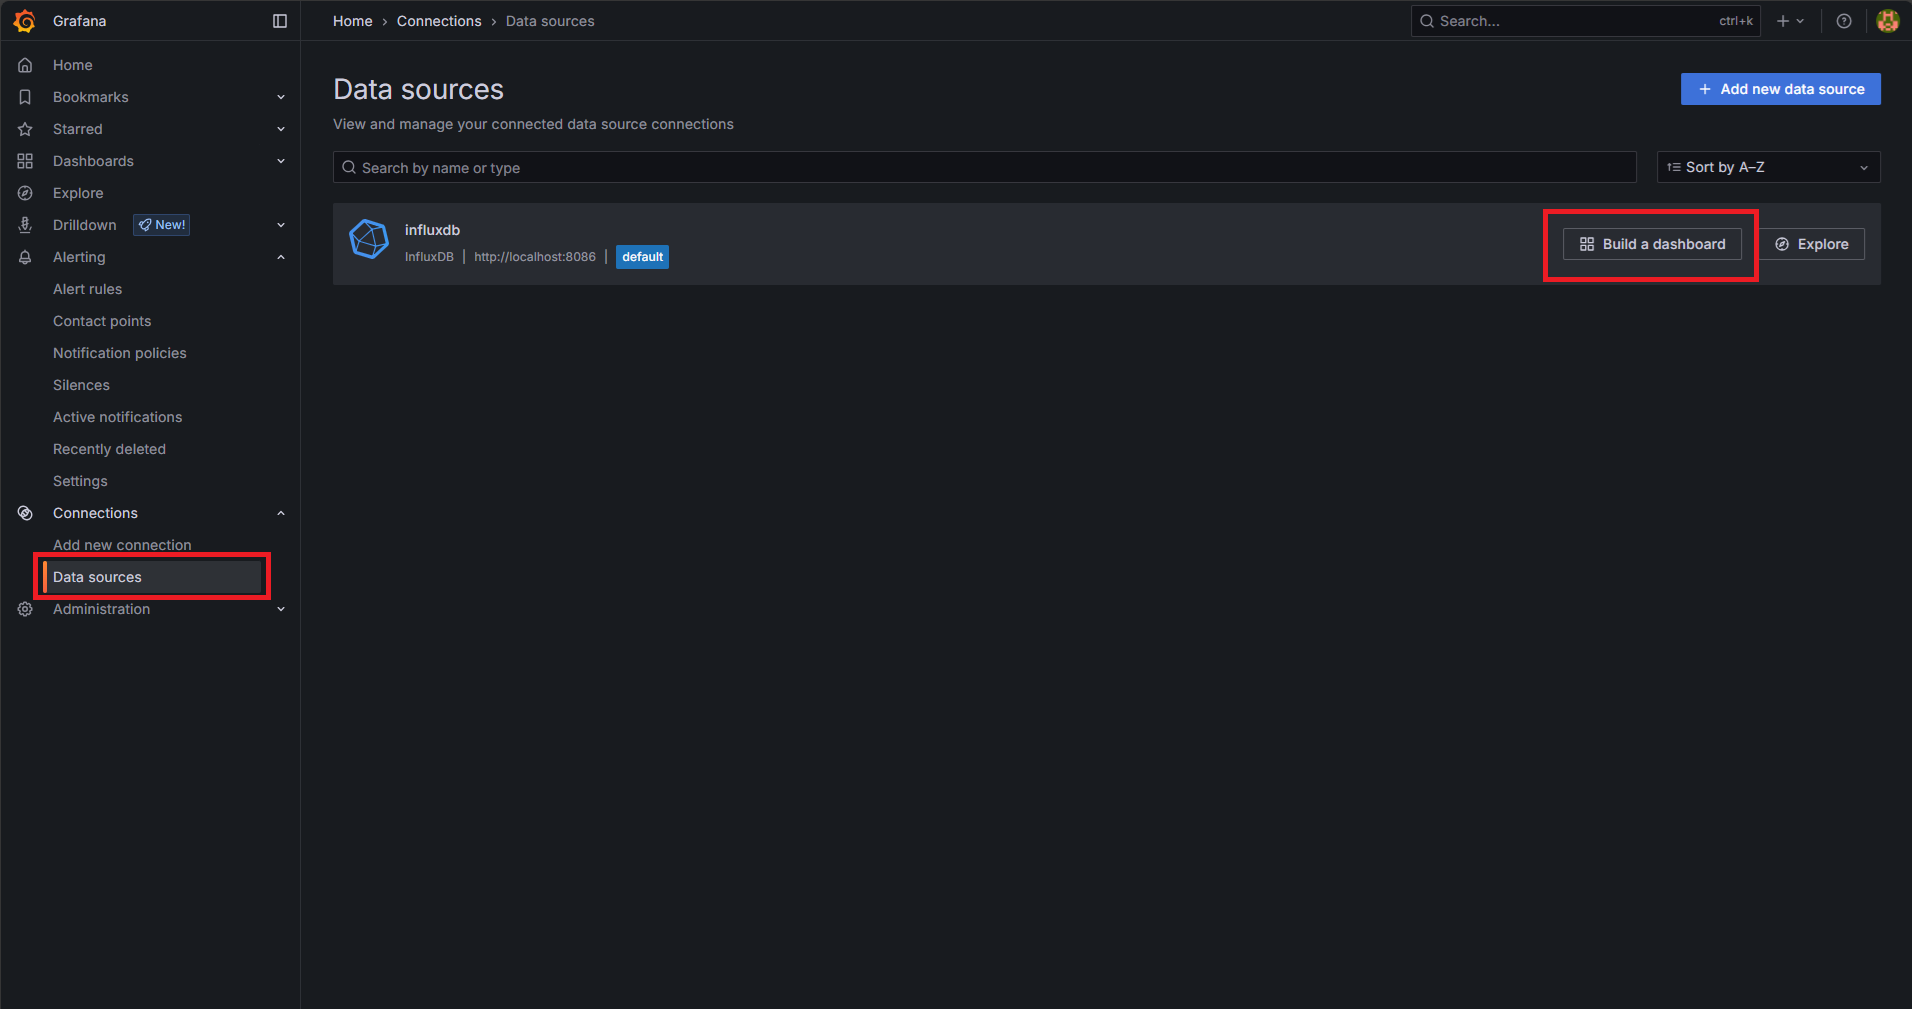Open the help question mark icon

pos(1844,21)
